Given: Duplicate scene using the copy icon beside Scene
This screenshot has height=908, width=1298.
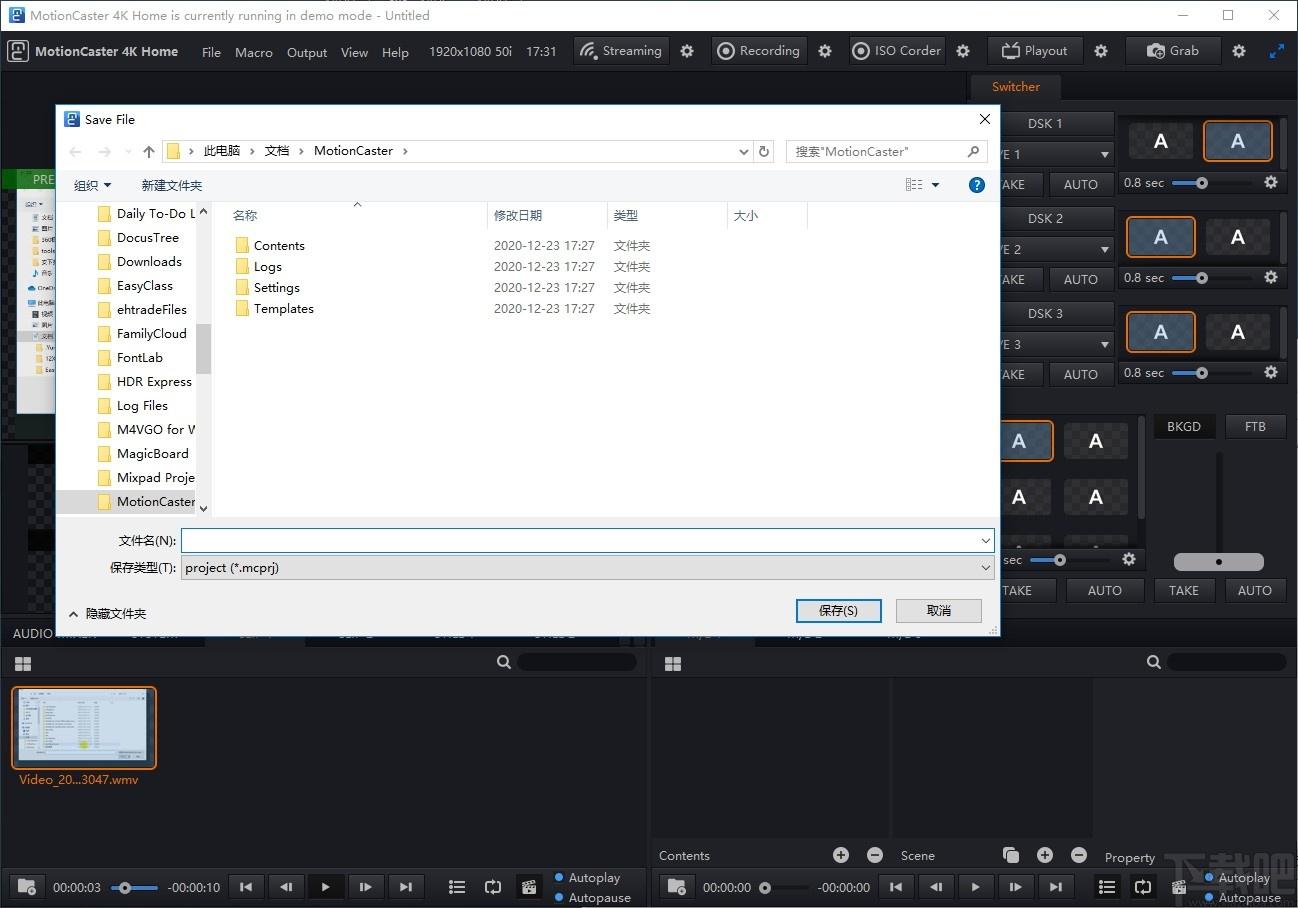Looking at the screenshot, I should pyautogui.click(x=1011, y=855).
